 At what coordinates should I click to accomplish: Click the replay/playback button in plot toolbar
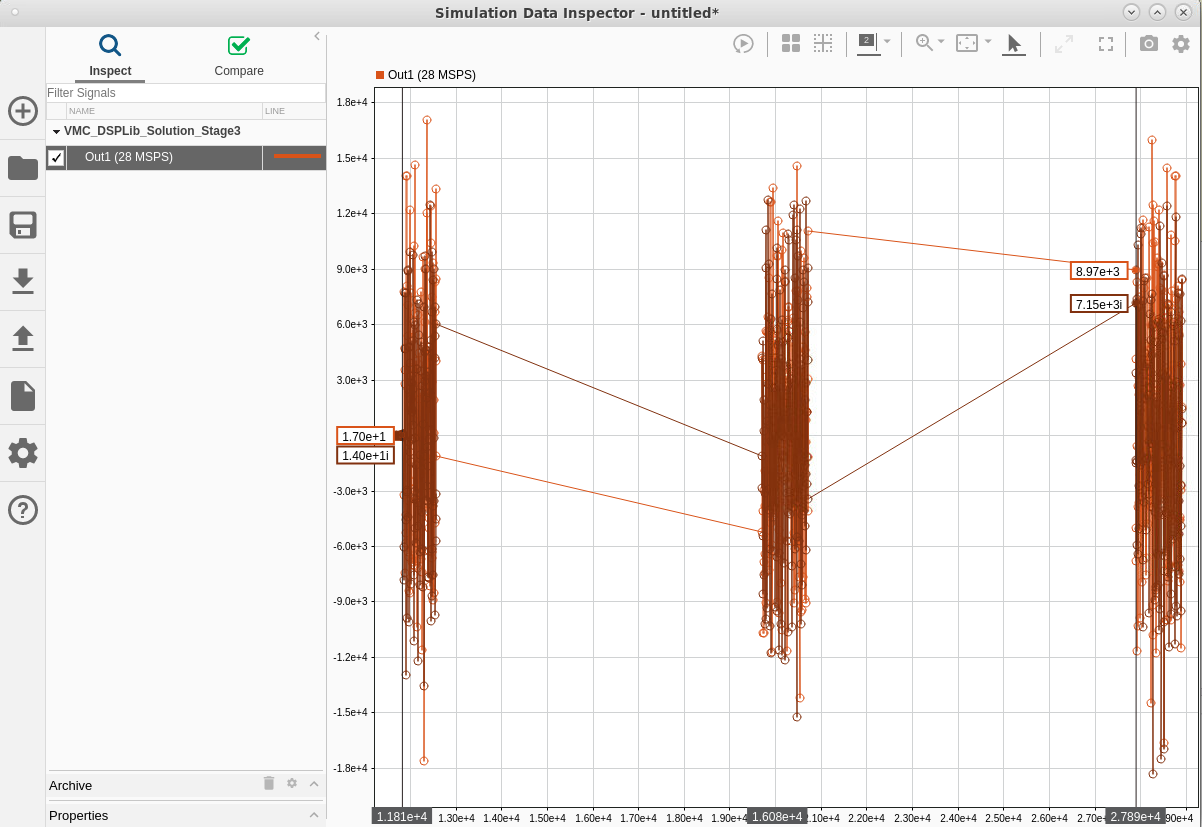743,44
